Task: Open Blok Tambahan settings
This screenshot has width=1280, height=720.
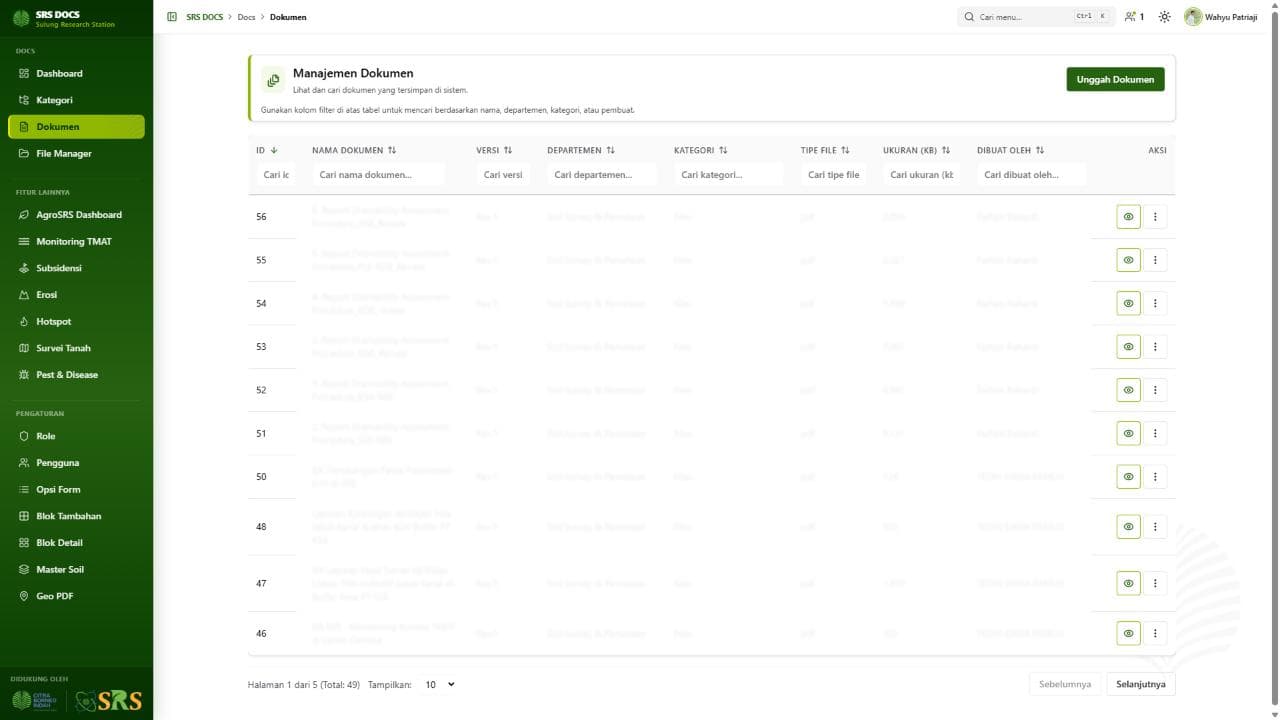Action: point(76,516)
